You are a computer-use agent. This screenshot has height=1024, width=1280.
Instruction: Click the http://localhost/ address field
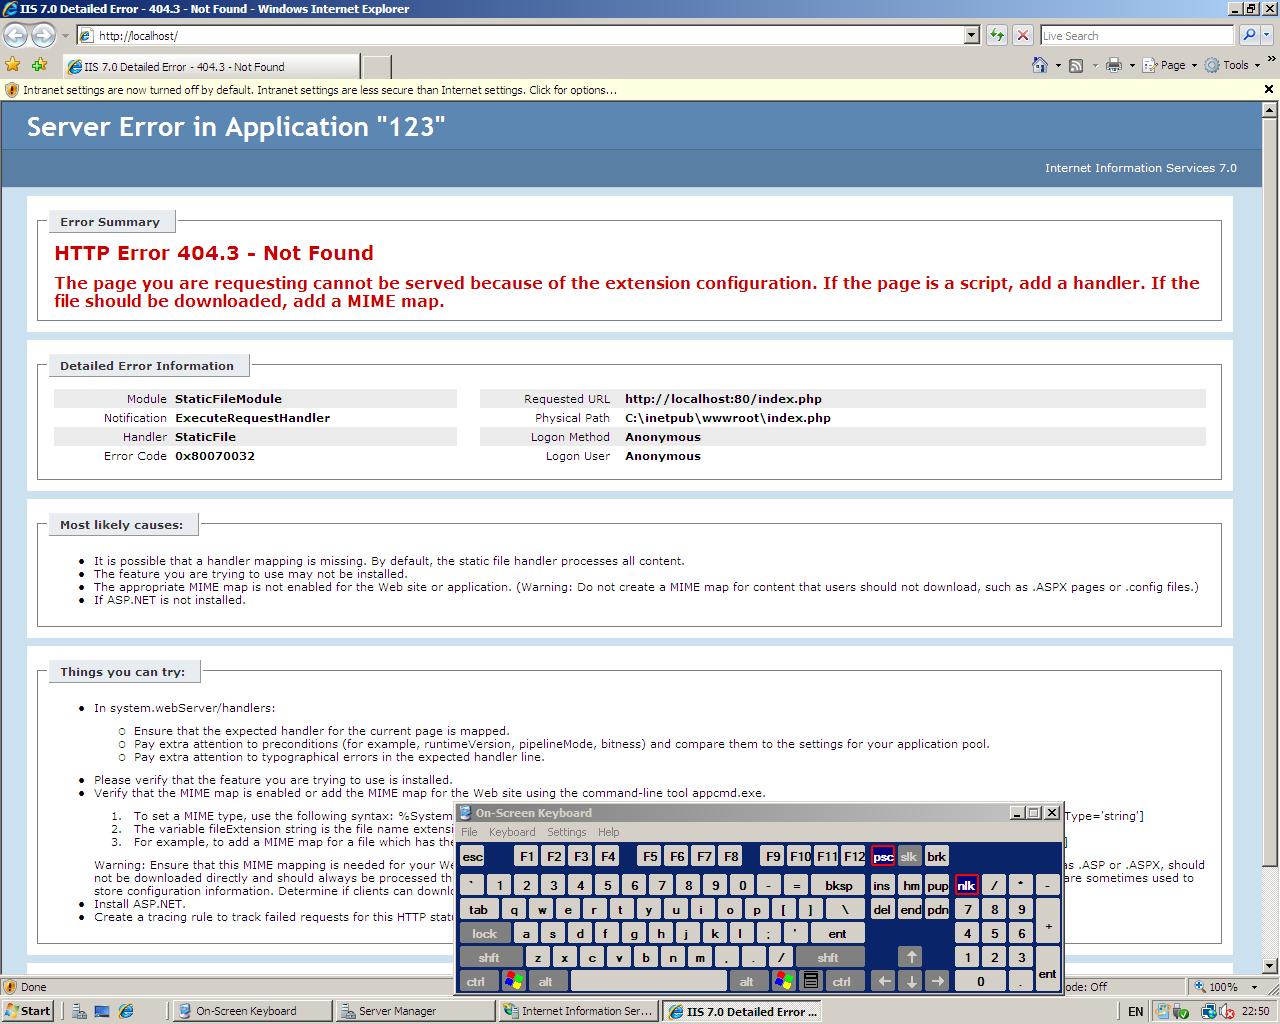(x=529, y=35)
